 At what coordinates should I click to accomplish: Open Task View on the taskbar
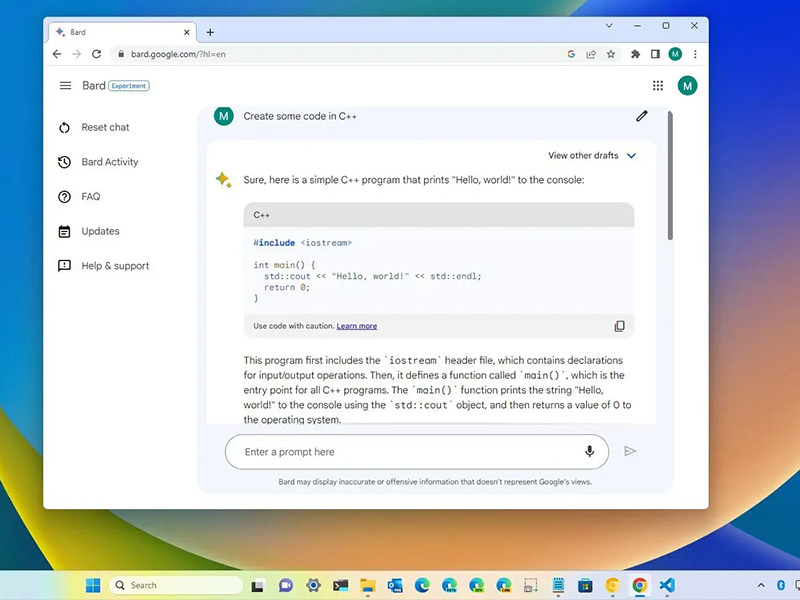258,586
